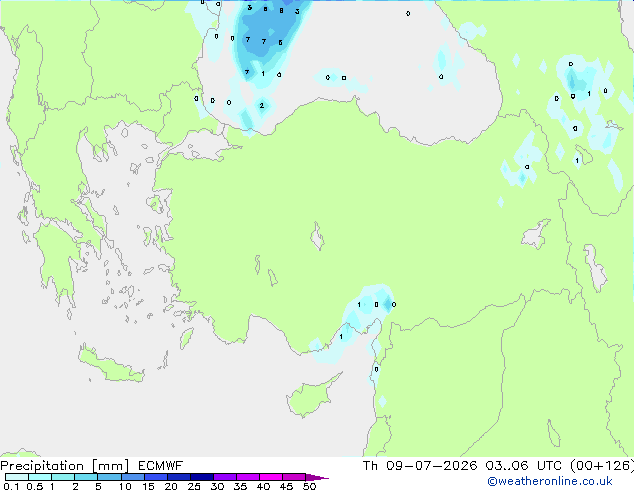Click the 25 mm dark blue legend swatch

202,477
